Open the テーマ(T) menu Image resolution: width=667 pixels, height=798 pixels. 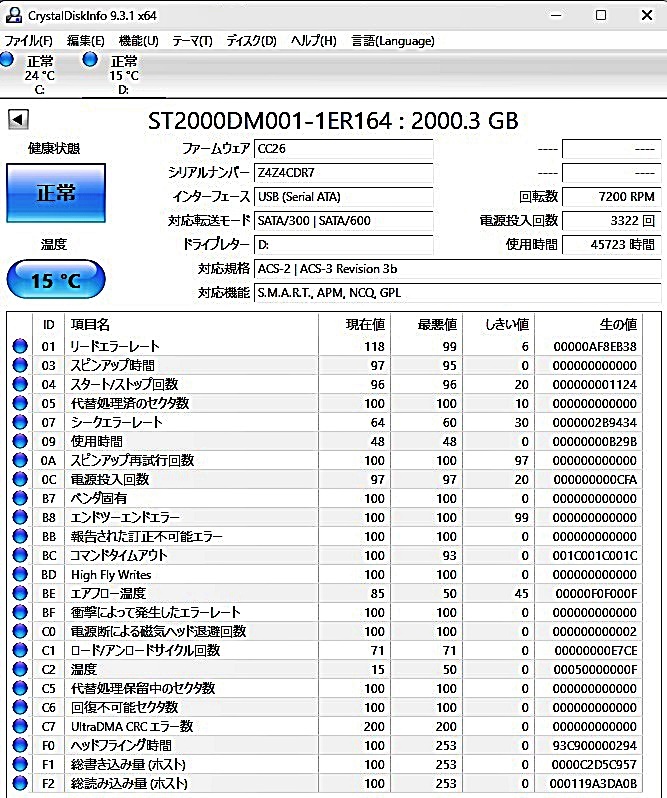click(x=192, y=41)
